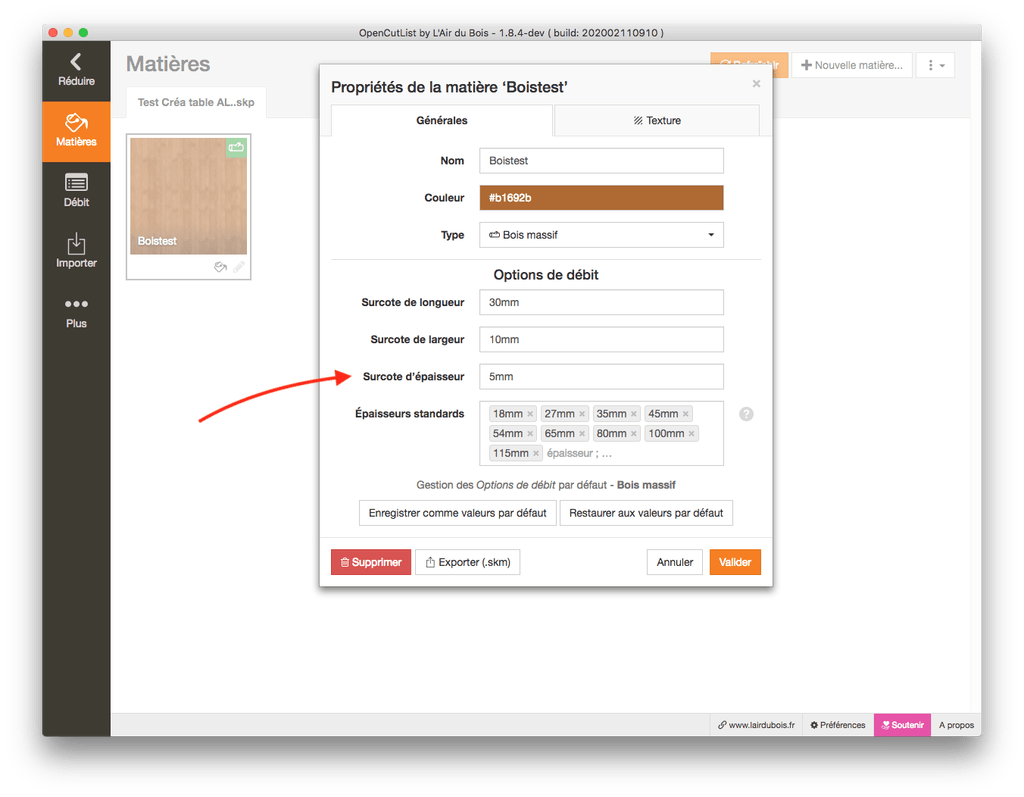Click the épaisseur tag entry placeholder
1024x797 pixels.
coord(579,453)
